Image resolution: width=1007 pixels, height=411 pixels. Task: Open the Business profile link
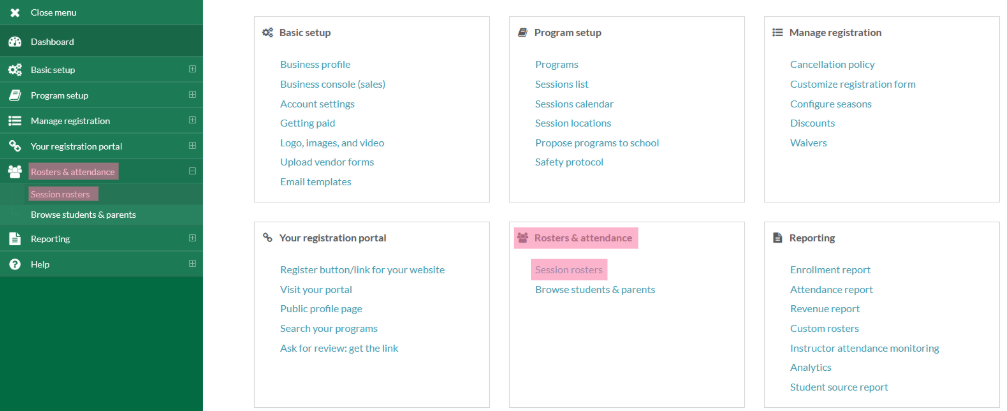click(315, 65)
